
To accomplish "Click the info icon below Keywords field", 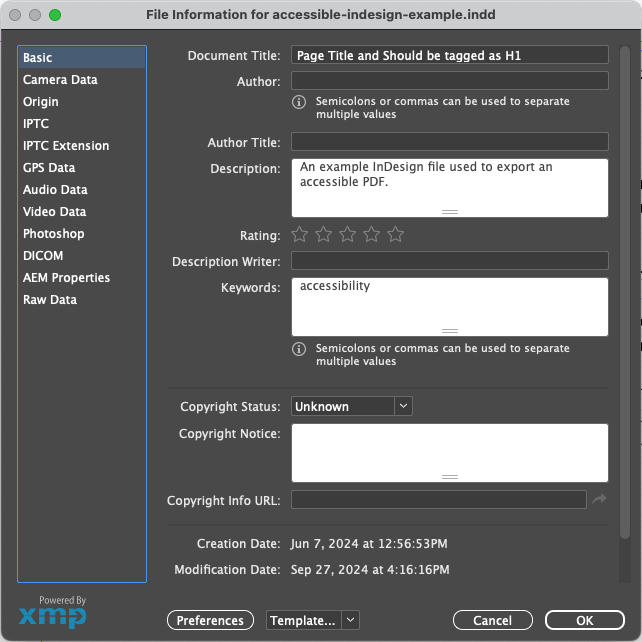I will [x=299, y=349].
